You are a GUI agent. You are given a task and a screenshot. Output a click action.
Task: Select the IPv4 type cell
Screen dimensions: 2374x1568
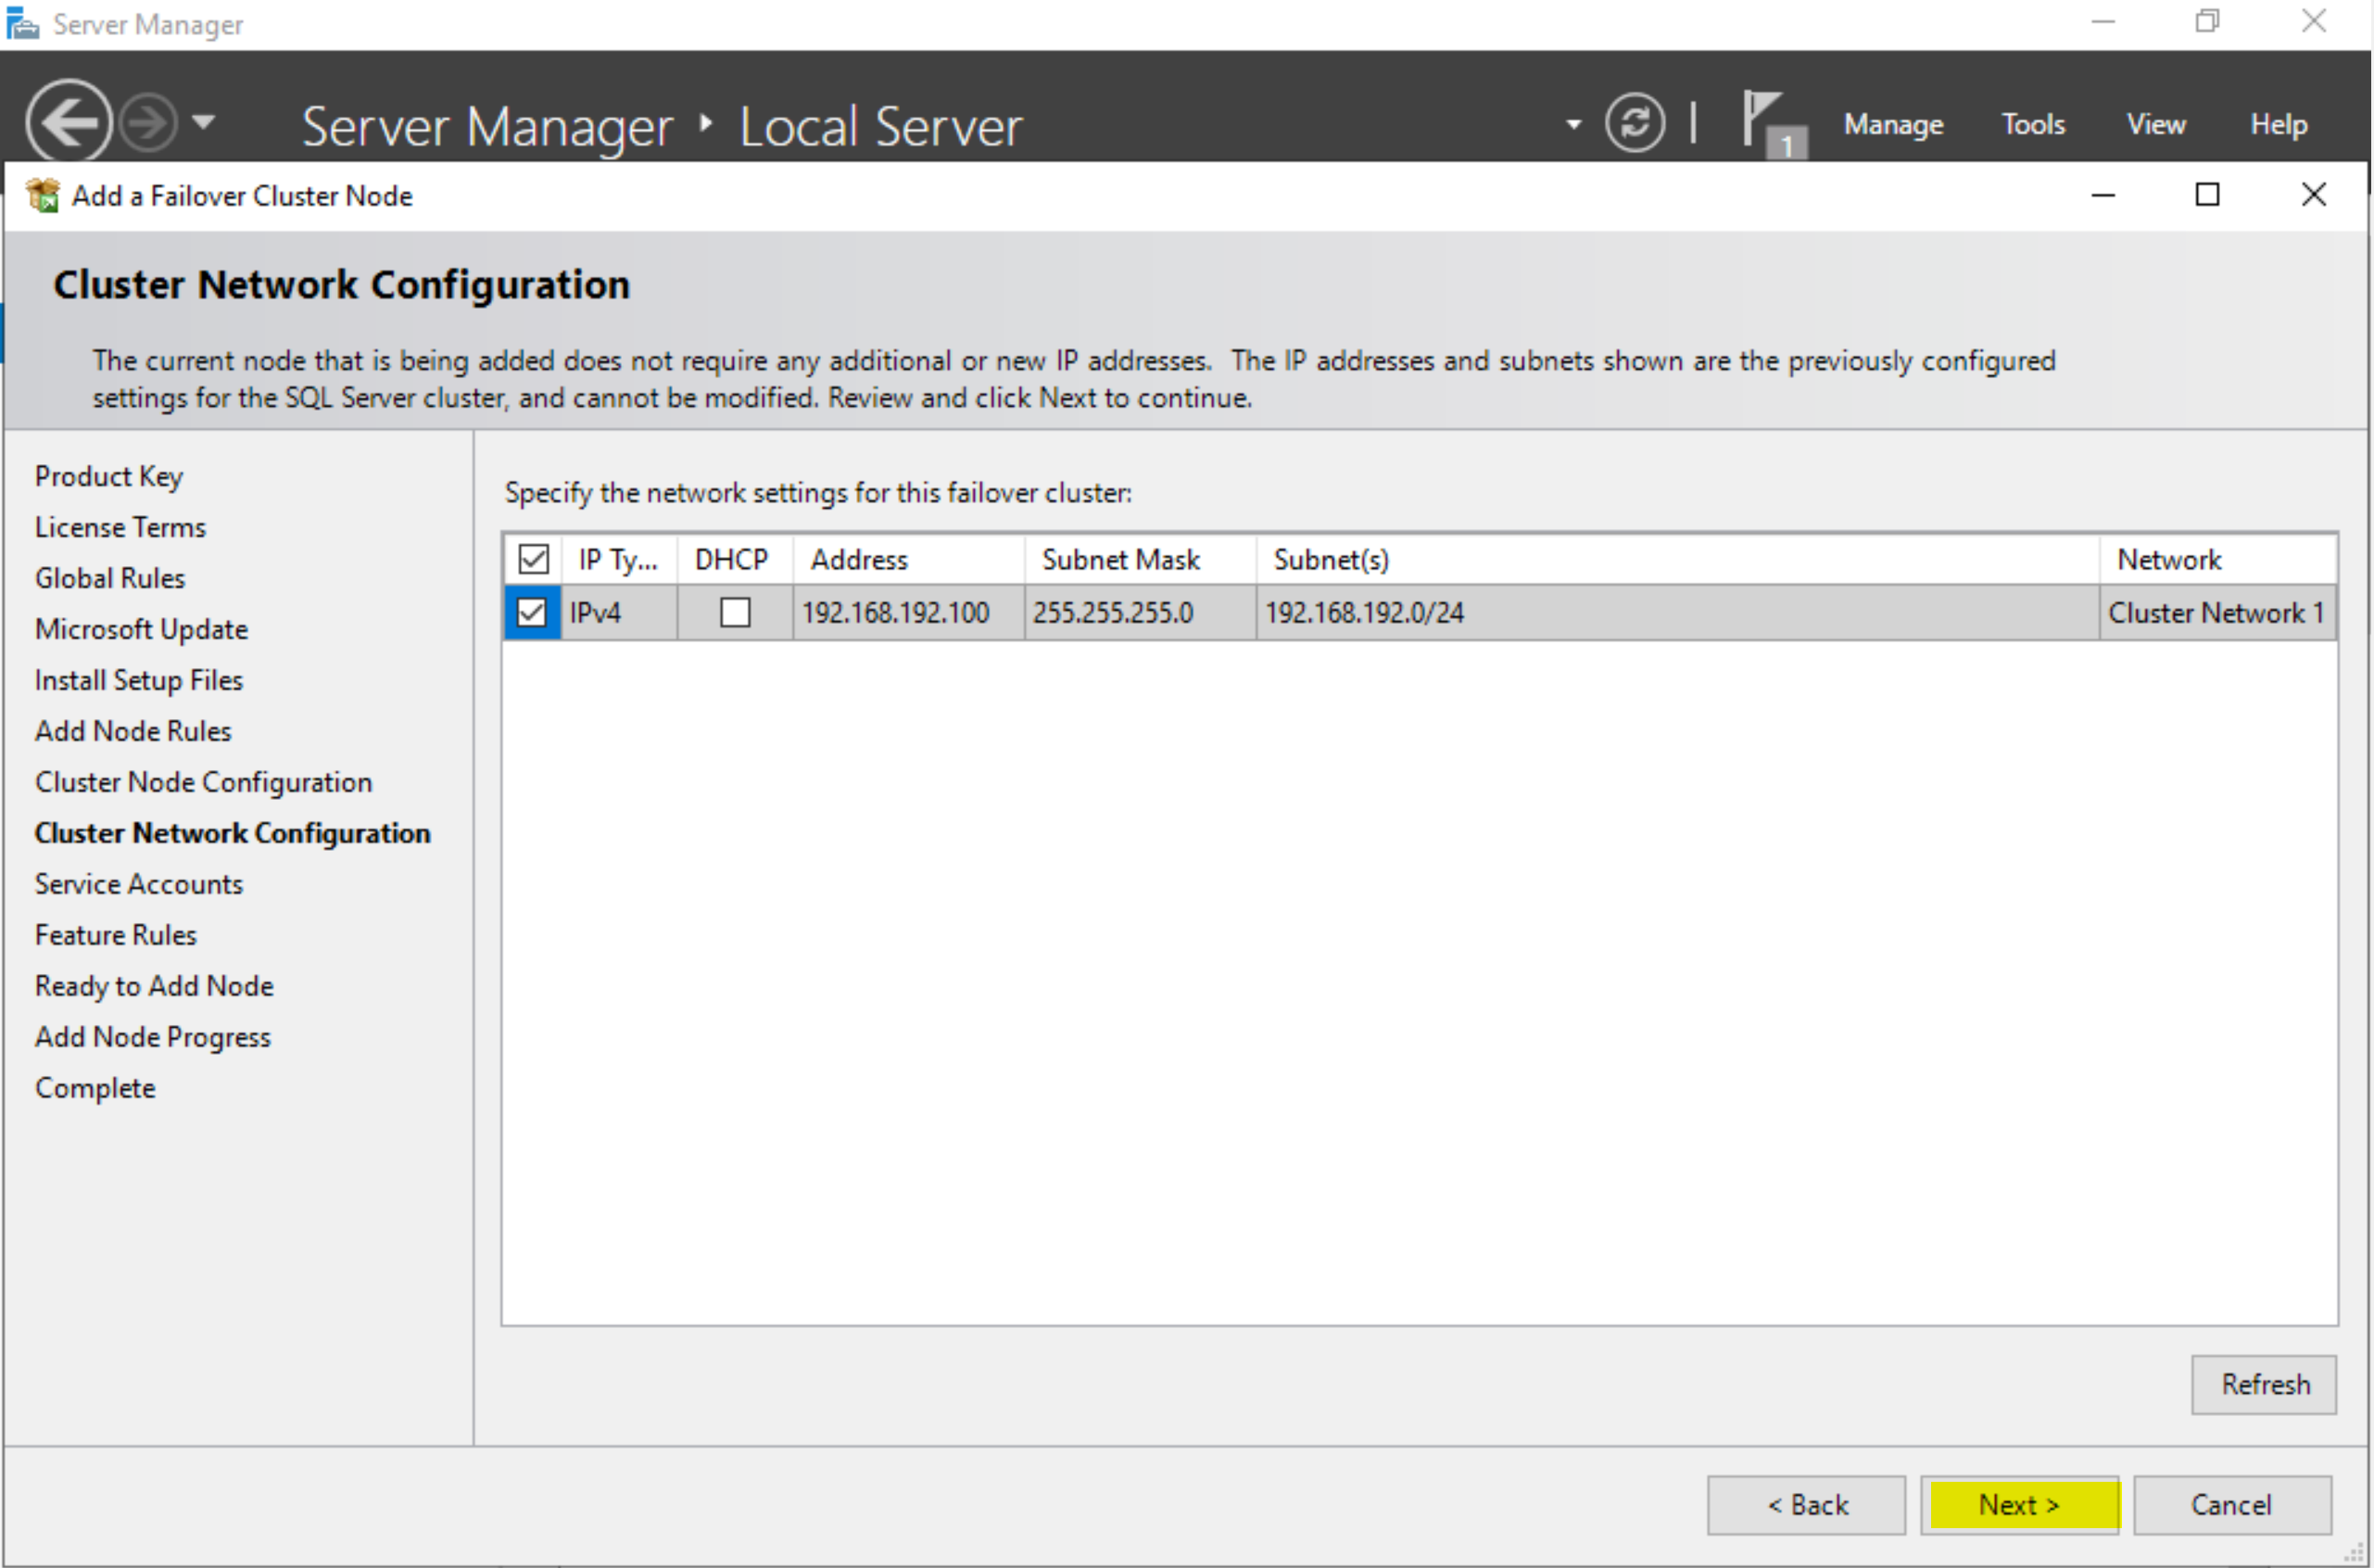coord(618,612)
